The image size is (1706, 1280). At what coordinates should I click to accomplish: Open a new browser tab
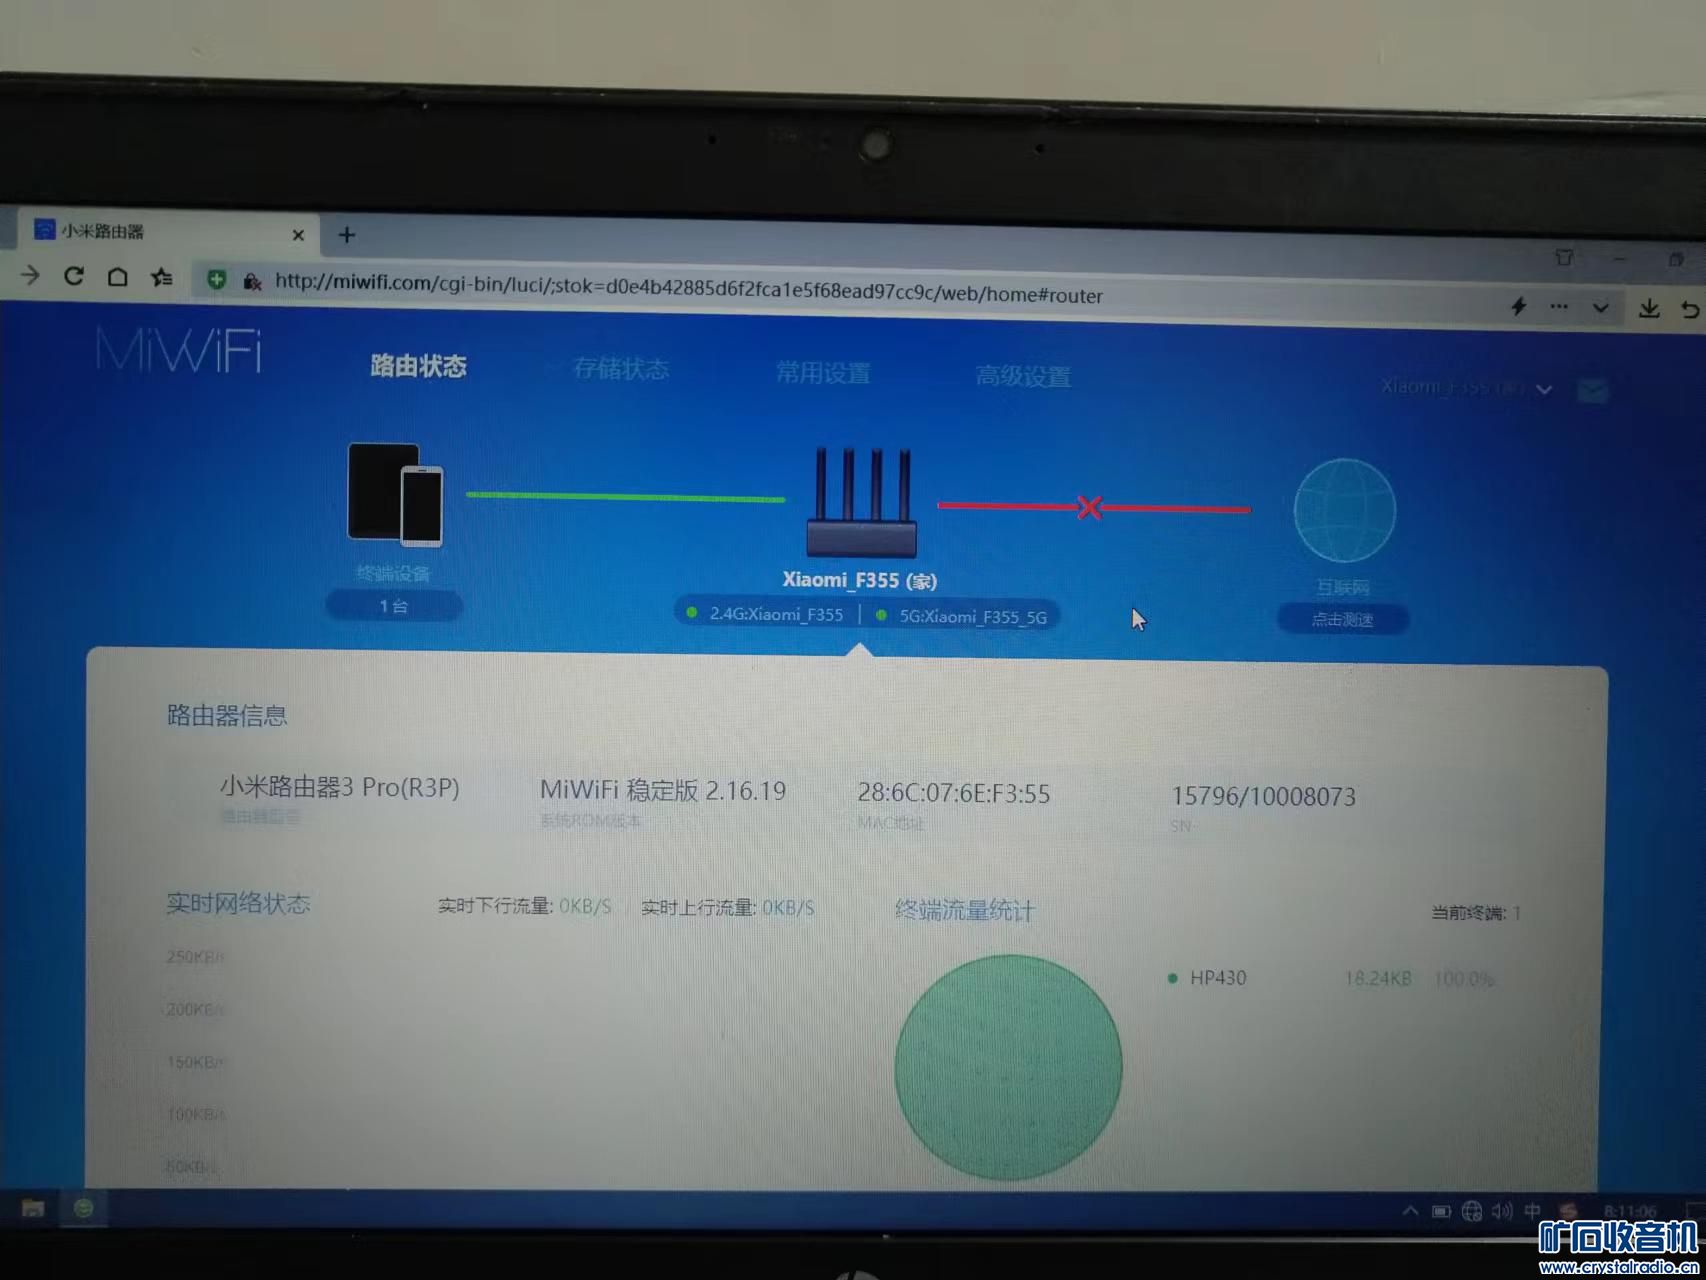pos(347,235)
